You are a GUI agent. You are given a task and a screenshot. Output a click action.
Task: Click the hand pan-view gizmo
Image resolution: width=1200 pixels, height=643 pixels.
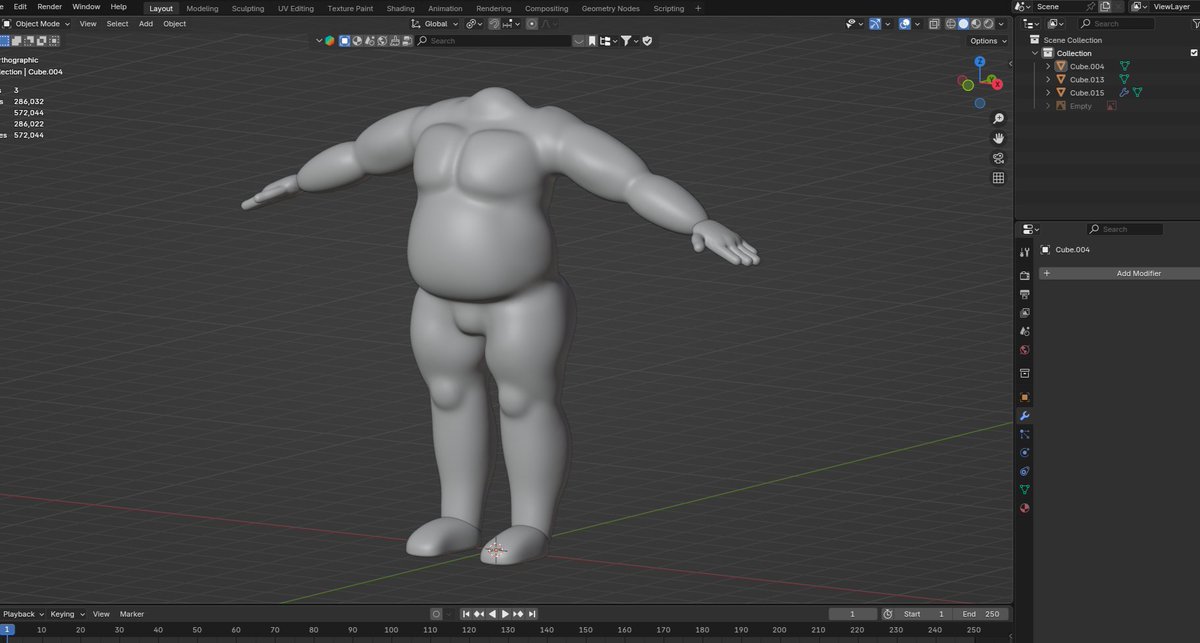(x=998, y=138)
